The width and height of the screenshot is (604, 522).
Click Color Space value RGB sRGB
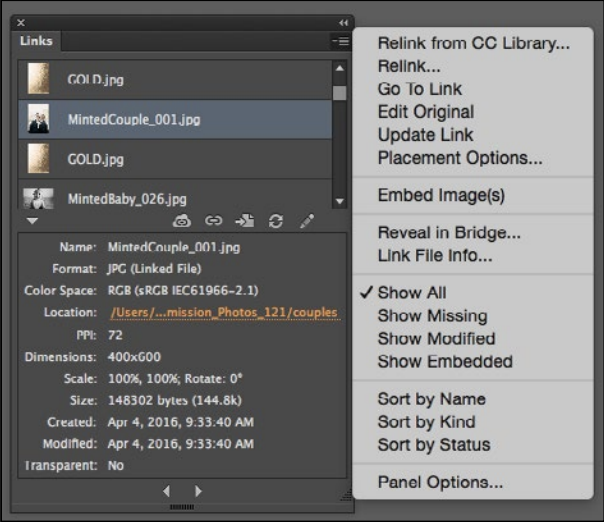tap(183, 290)
